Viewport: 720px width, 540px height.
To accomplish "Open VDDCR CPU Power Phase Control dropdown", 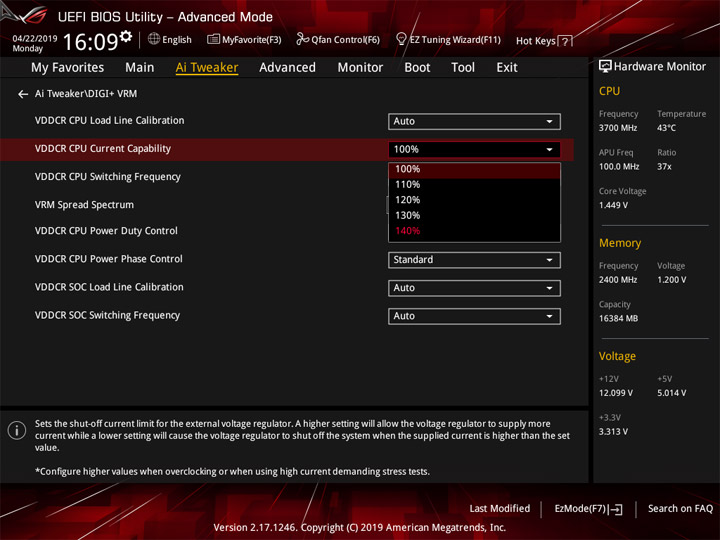I will click(x=474, y=260).
